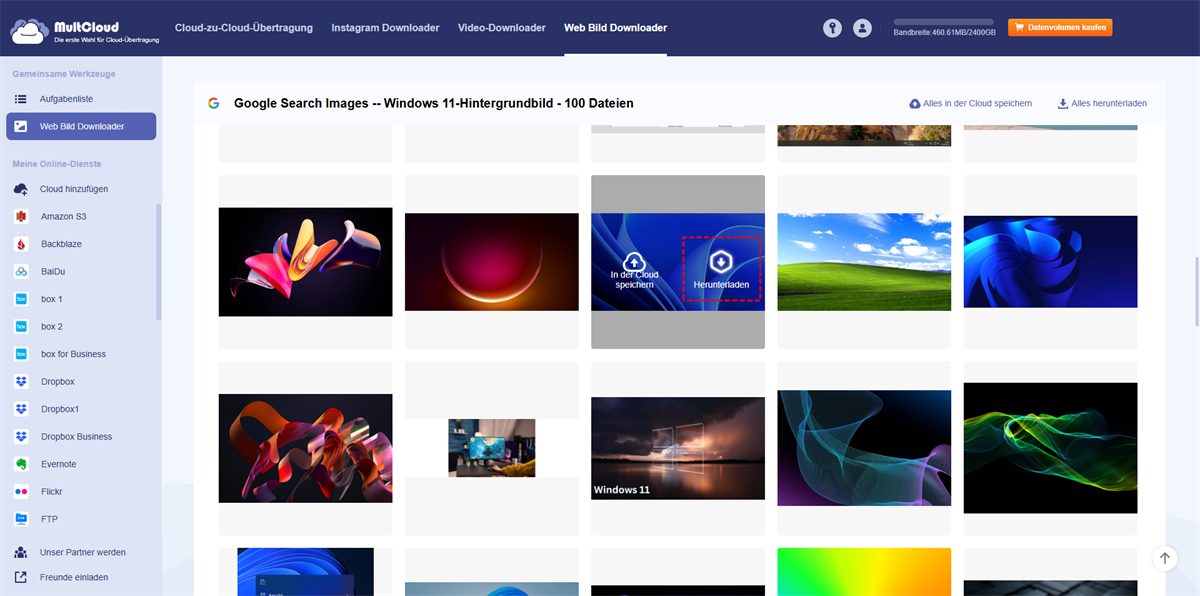Screen dimensions: 1200x596
Task: Click In der Cloud speichern on hovered image
Action: 634,280
